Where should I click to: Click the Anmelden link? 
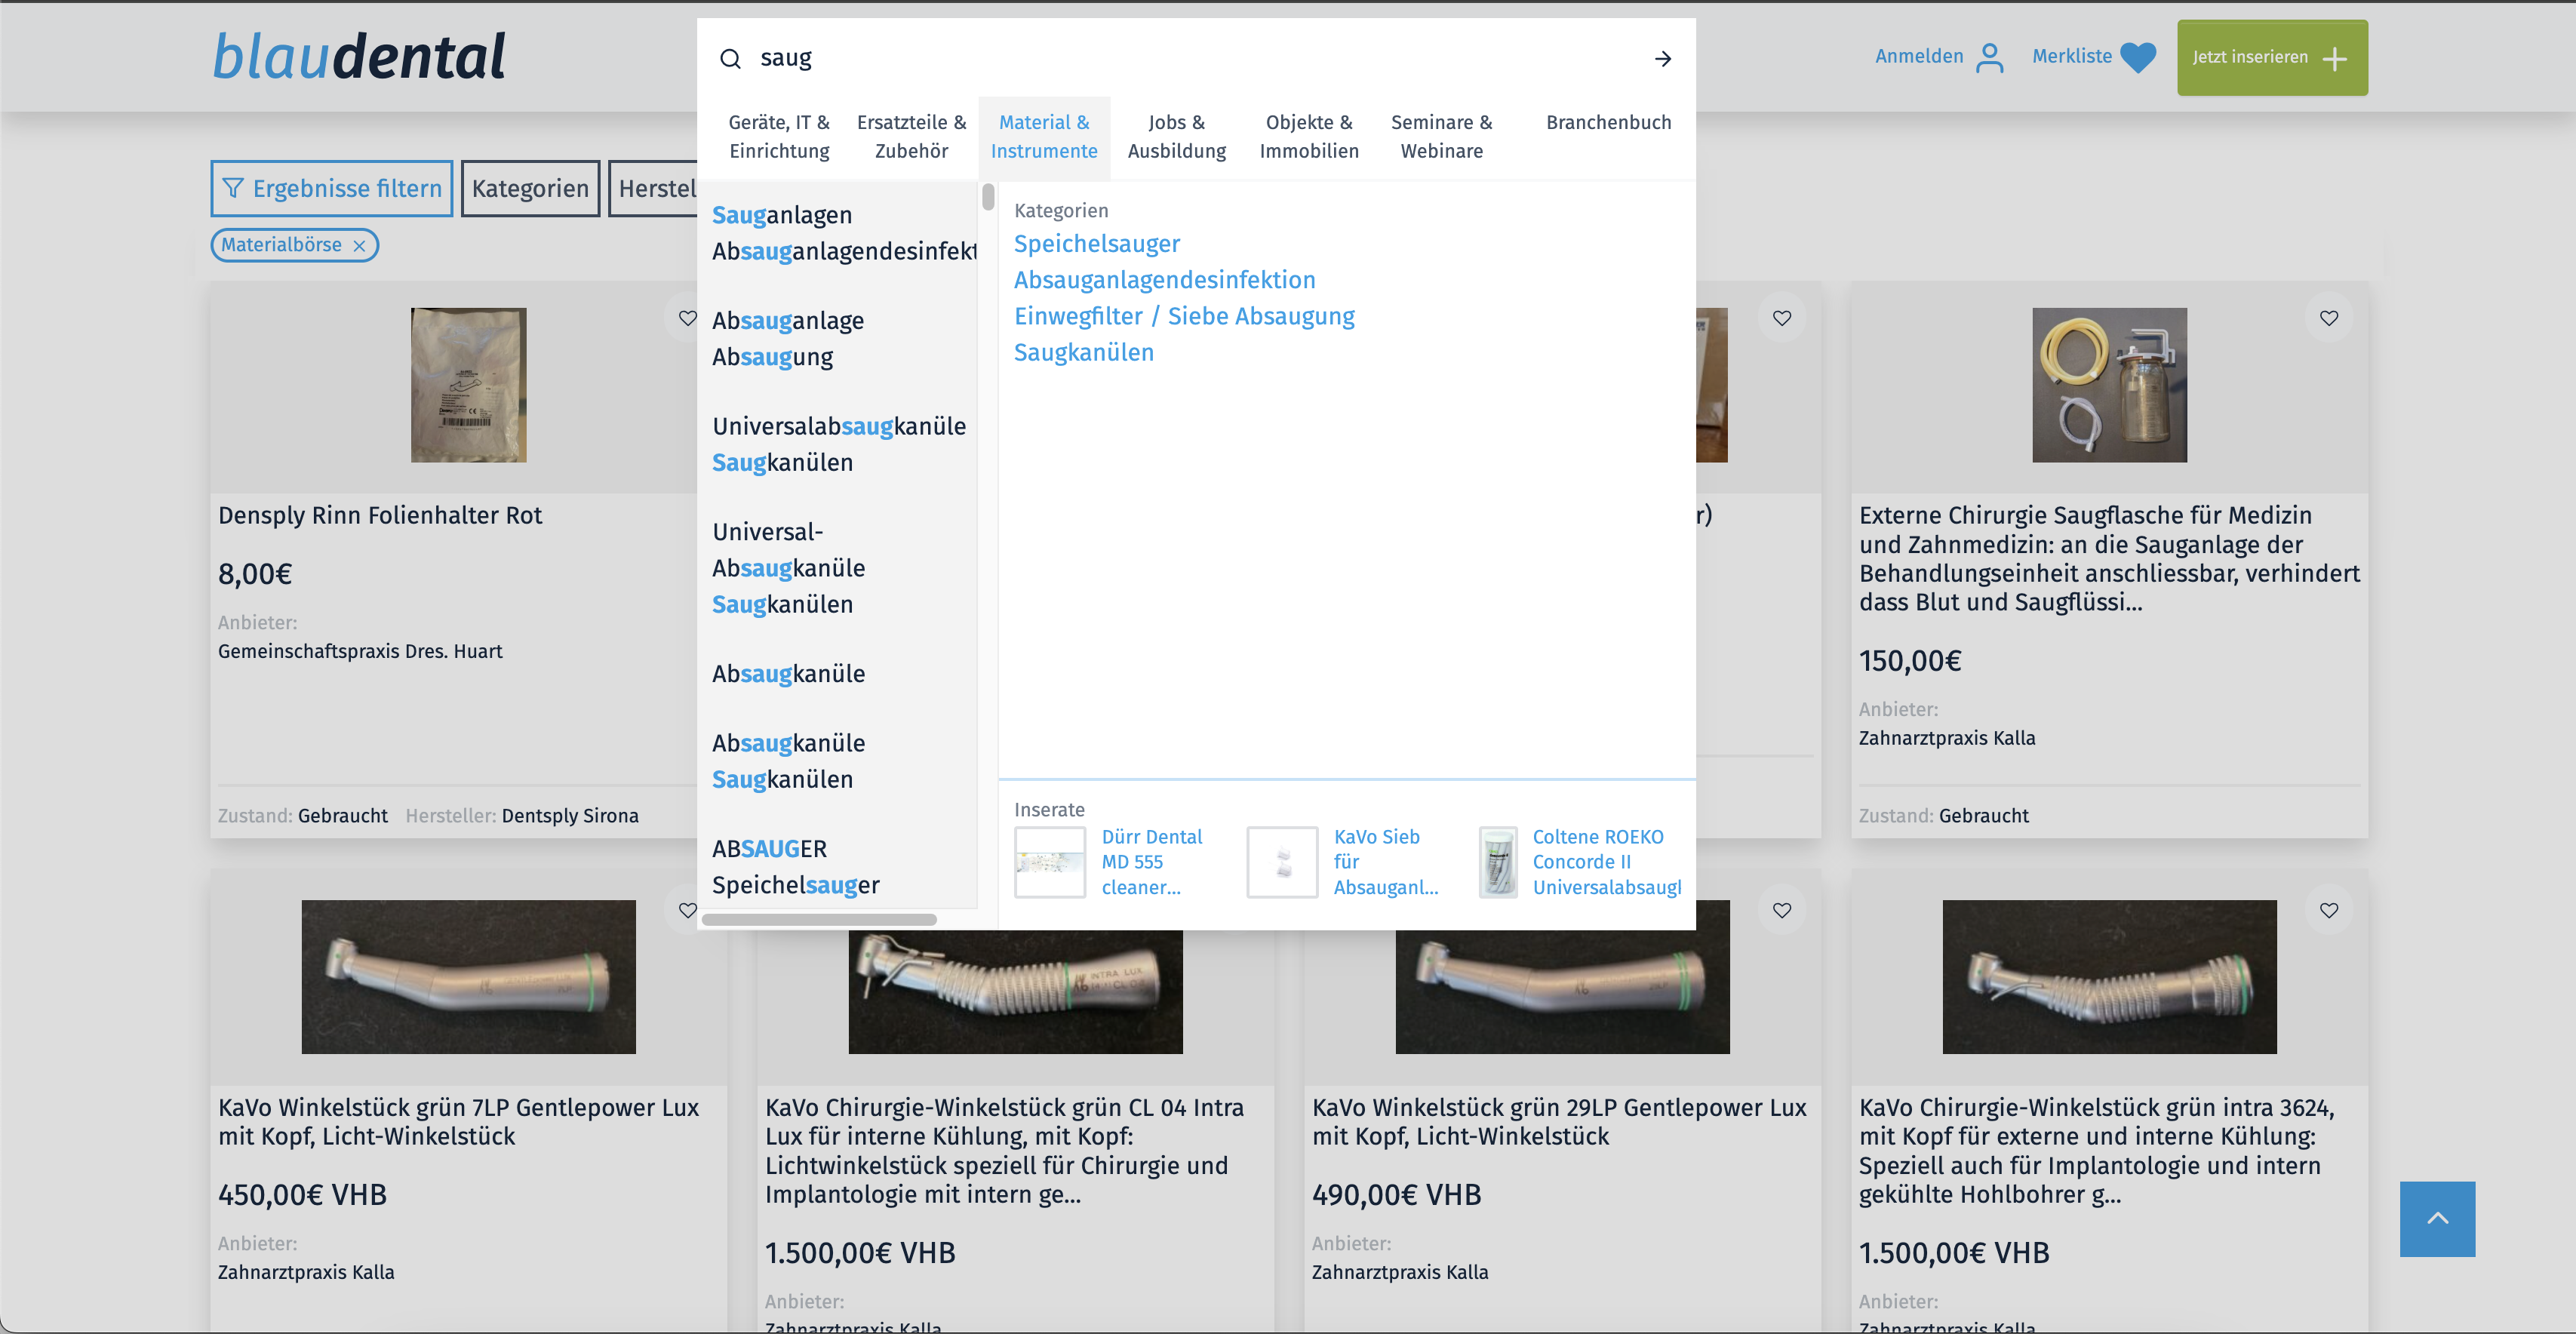click(x=1919, y=57)
